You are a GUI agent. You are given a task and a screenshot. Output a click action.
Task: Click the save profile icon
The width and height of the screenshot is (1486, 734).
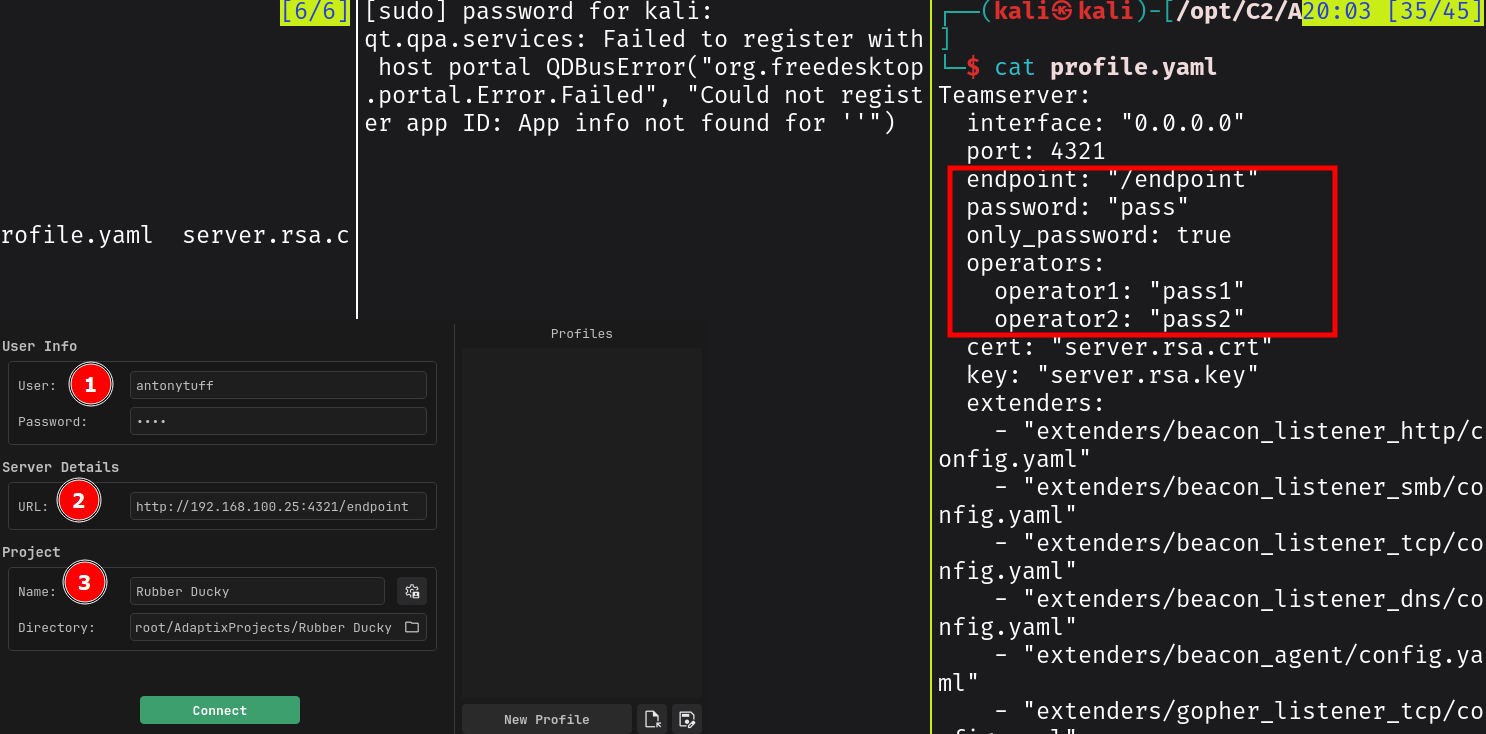[686, 719]
